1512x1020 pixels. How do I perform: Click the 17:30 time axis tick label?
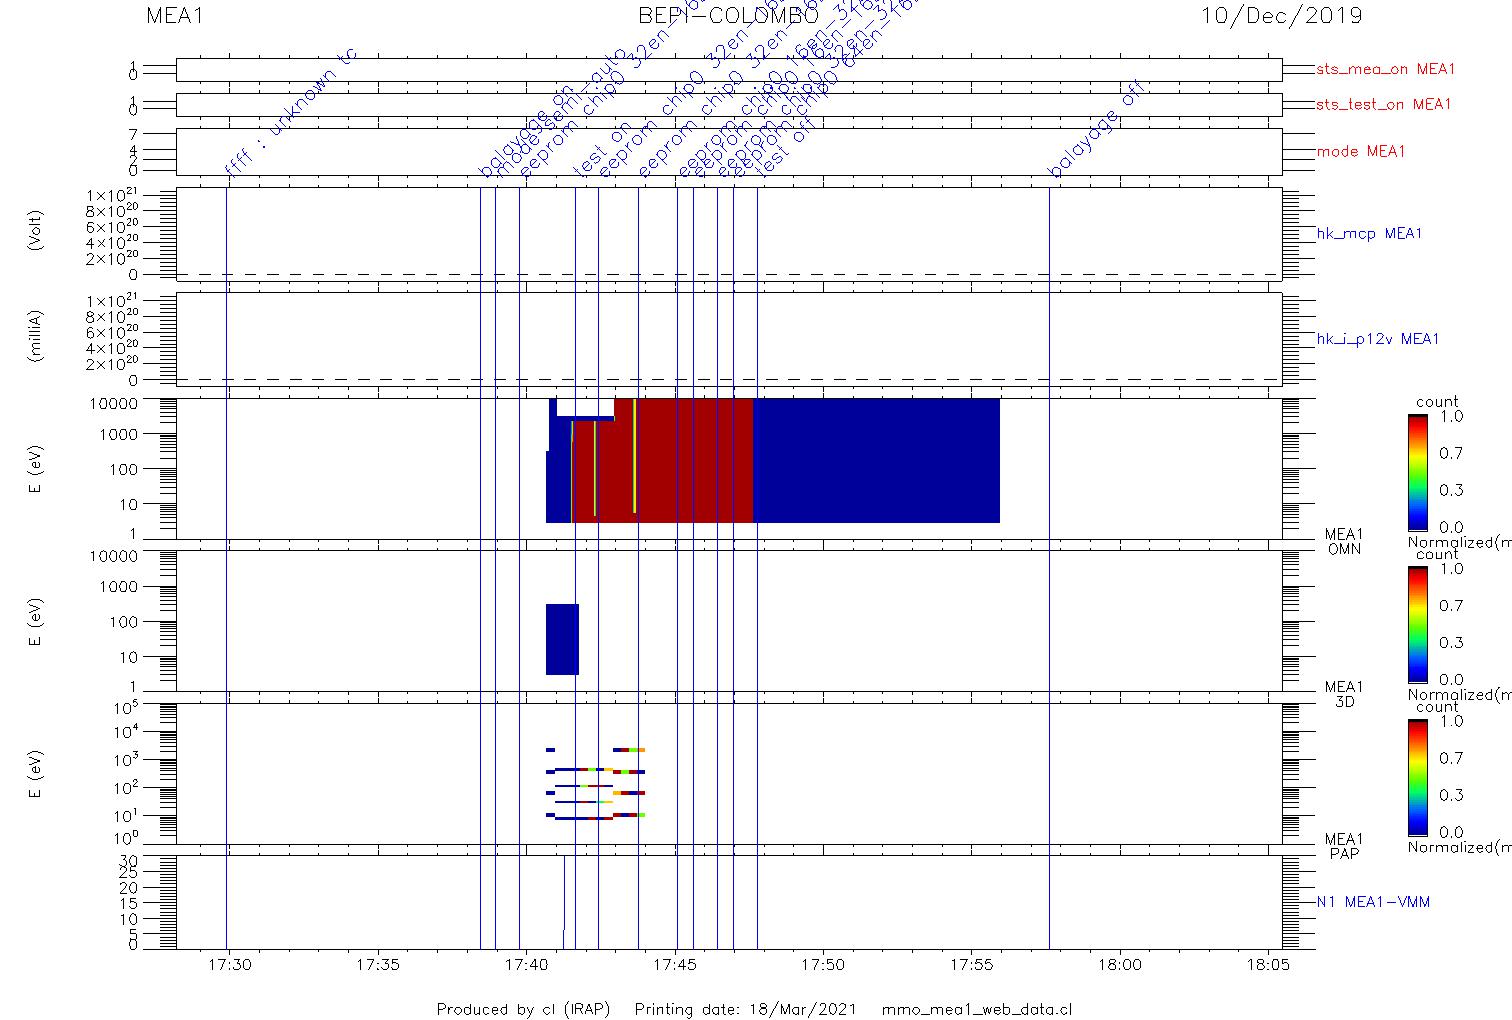point(230,966)
